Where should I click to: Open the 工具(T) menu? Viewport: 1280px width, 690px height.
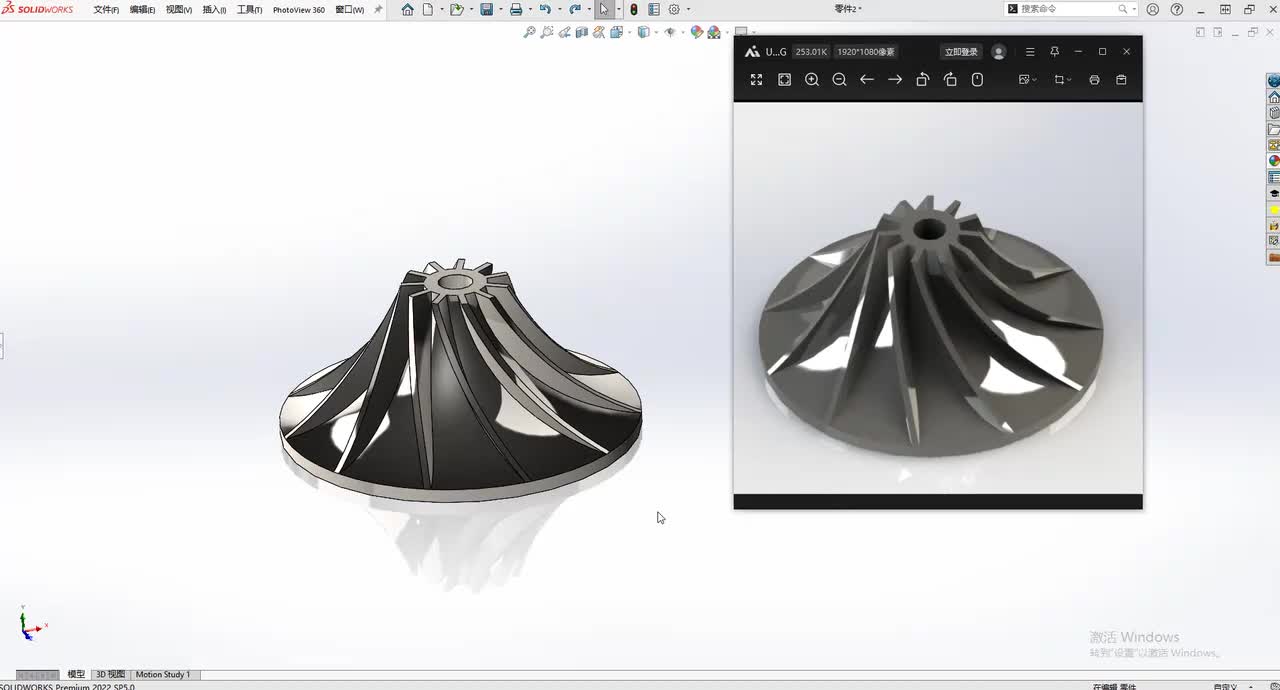tap(249, 10)
